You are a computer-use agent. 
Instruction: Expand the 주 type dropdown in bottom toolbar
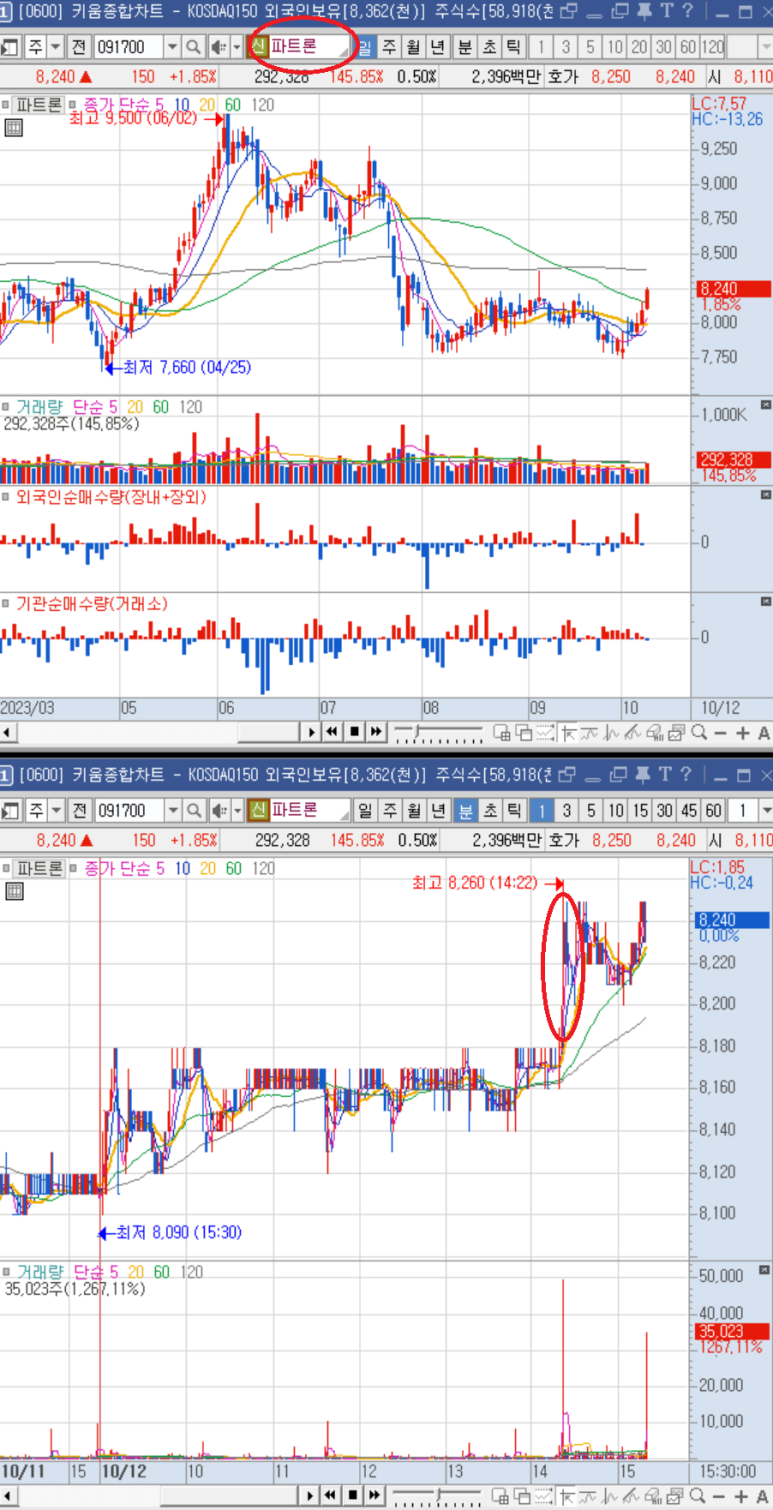click(55, 809)
